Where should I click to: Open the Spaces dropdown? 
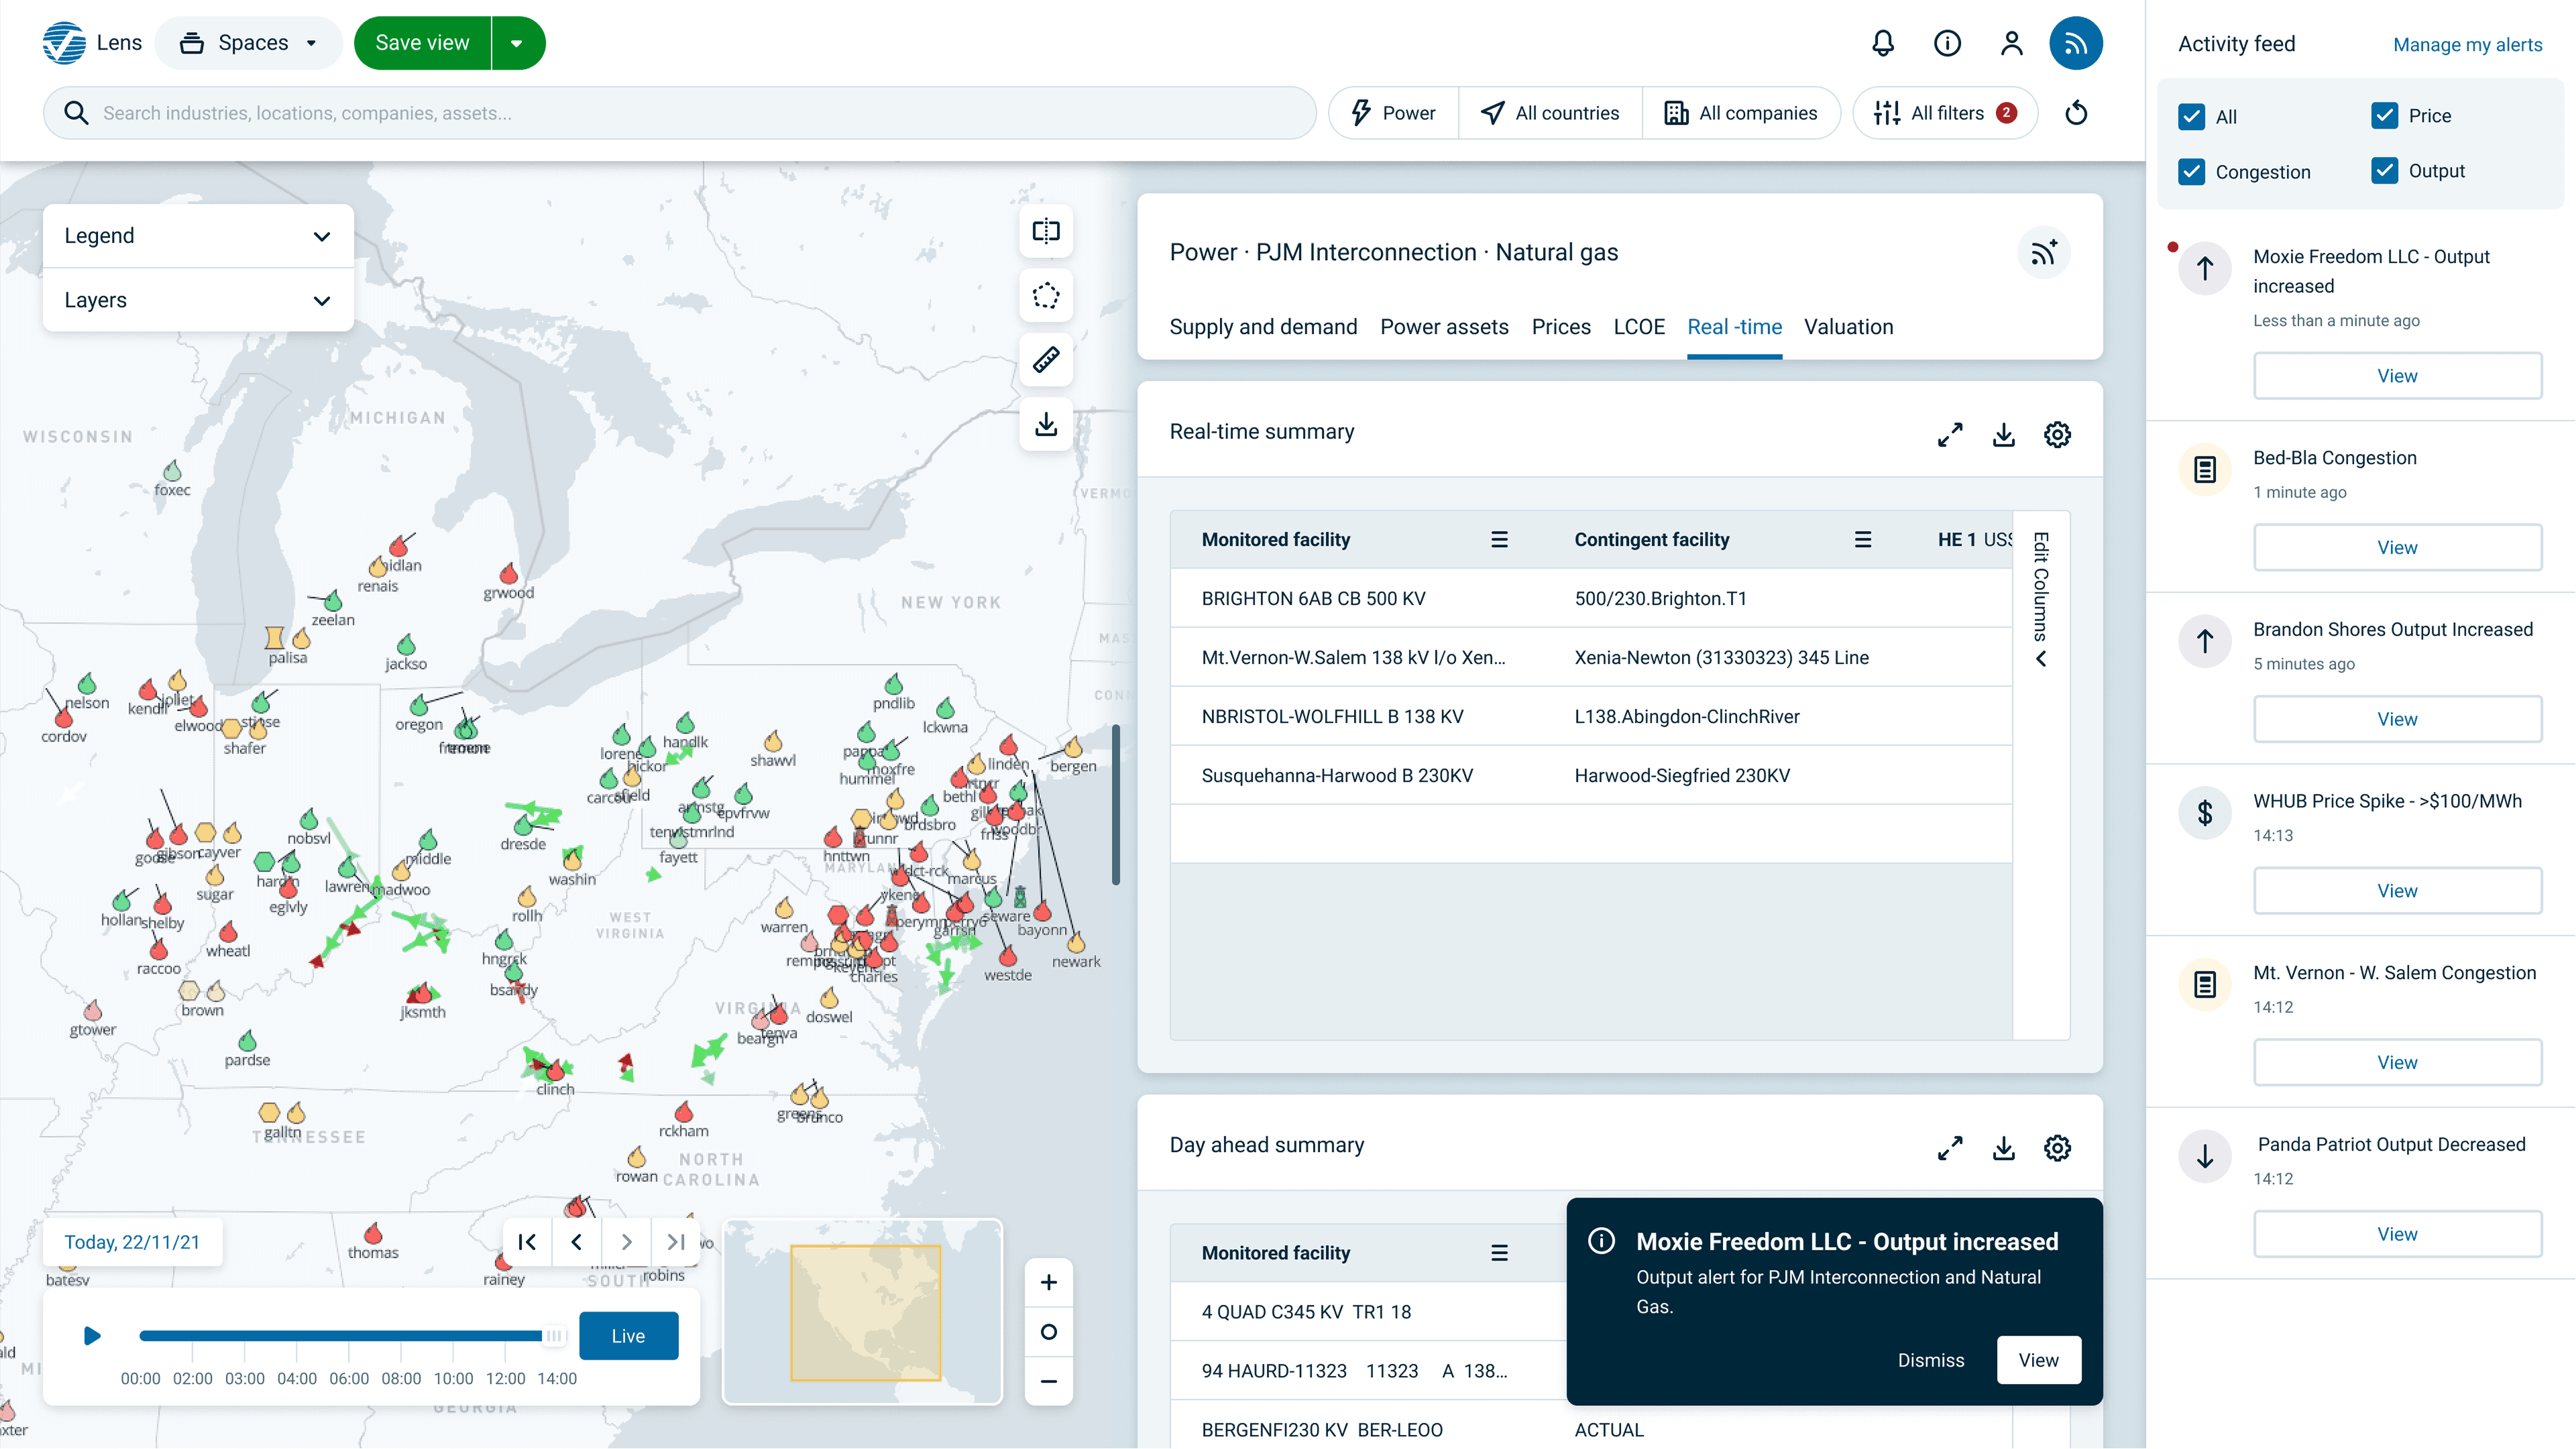(x=249, y=43)
